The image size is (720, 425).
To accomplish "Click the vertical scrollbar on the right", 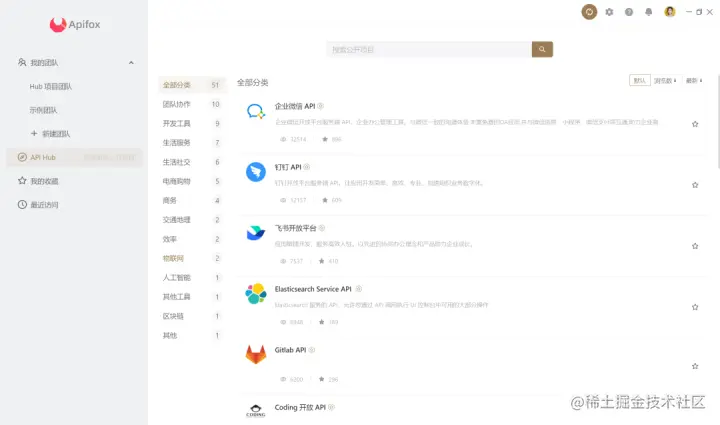I will [x=718, y=122].
